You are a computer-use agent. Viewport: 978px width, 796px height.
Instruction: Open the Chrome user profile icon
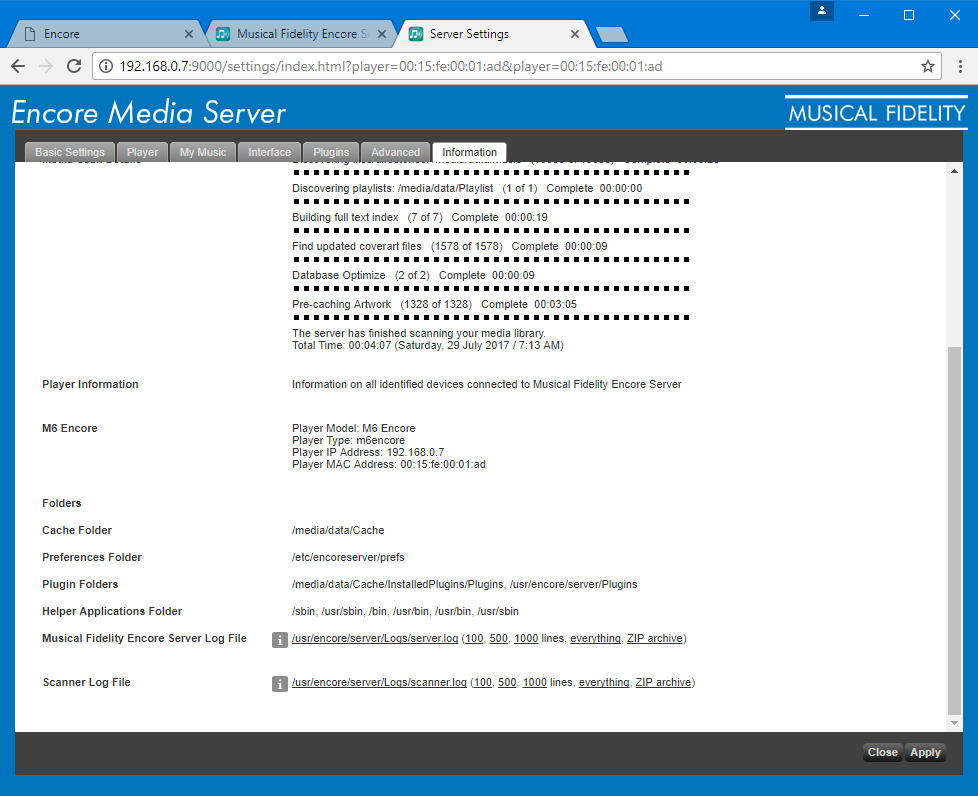pos(822,11)
